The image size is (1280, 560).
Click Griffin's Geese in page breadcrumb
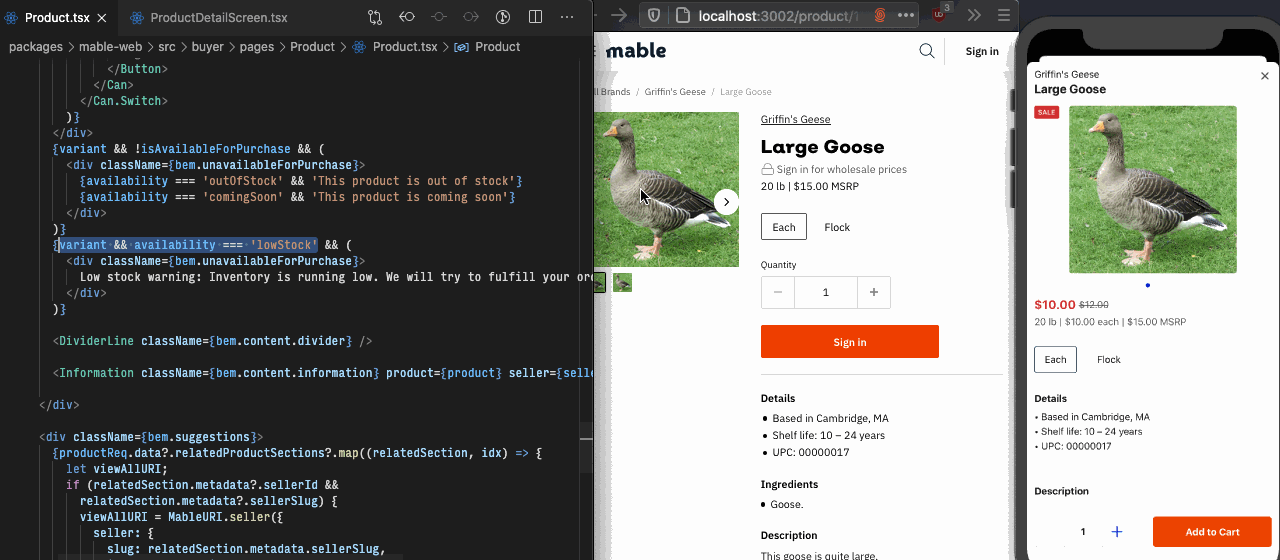click(675, 91)
